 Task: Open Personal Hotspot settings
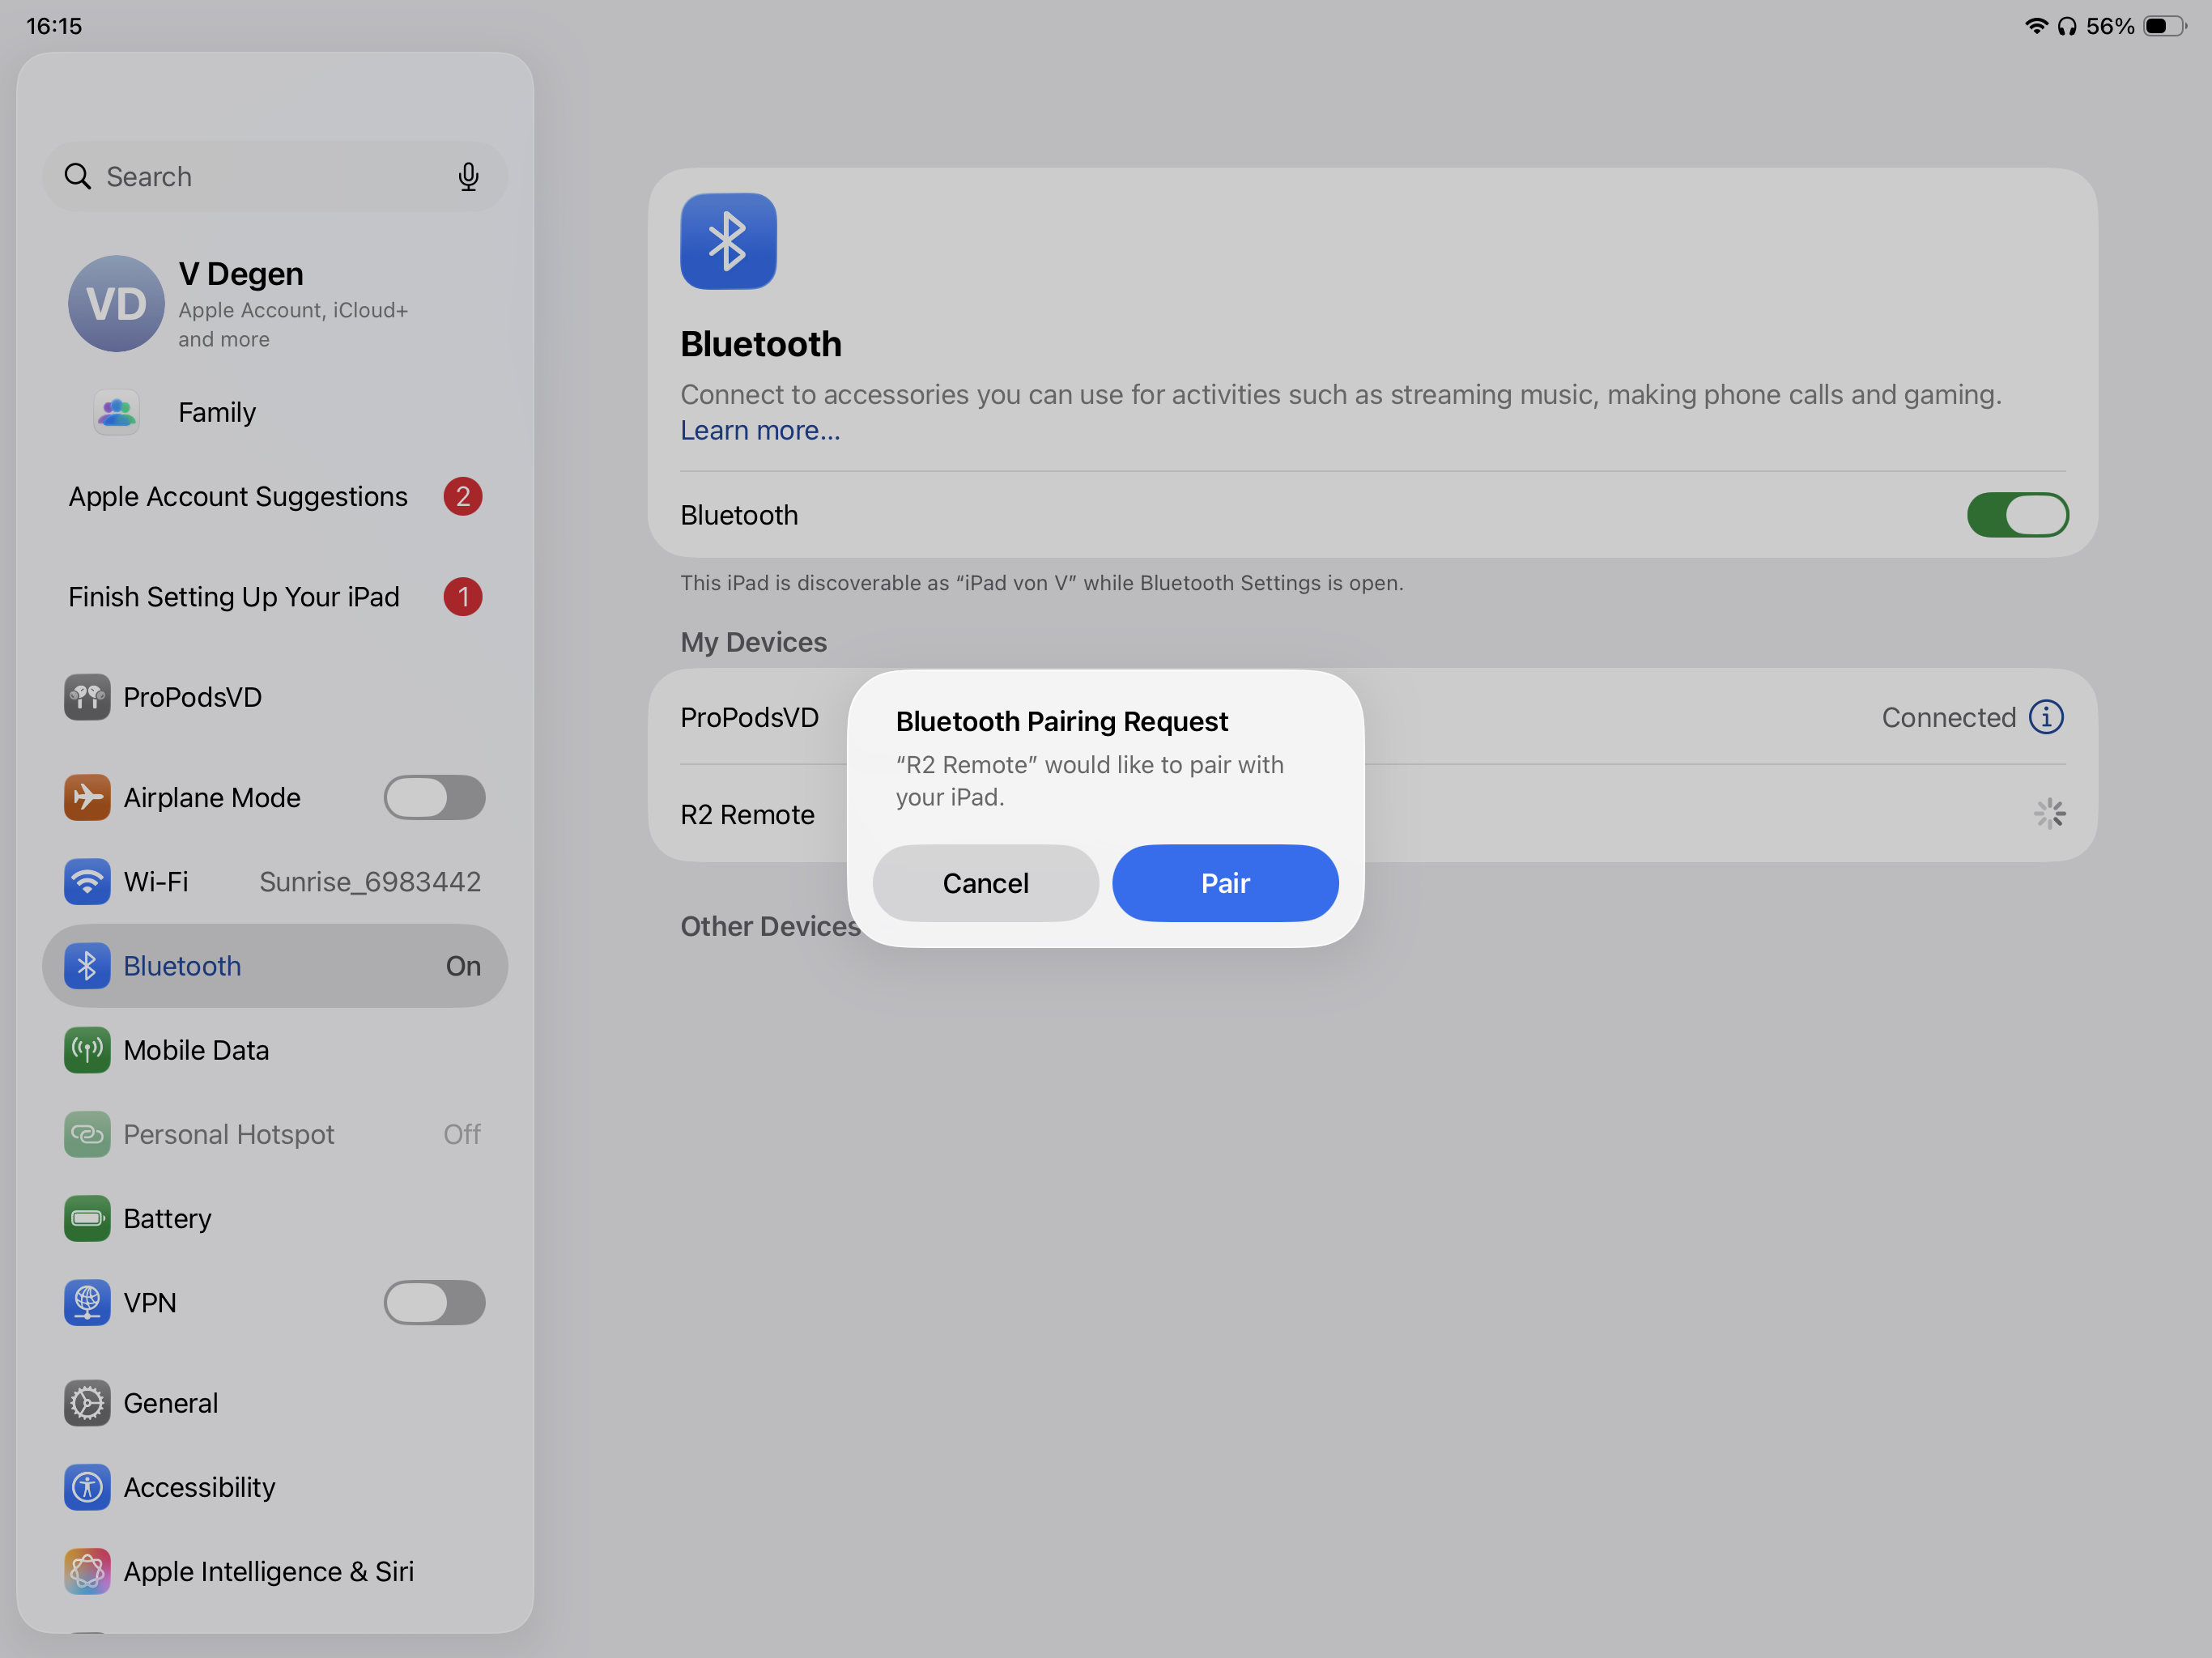275,1134
